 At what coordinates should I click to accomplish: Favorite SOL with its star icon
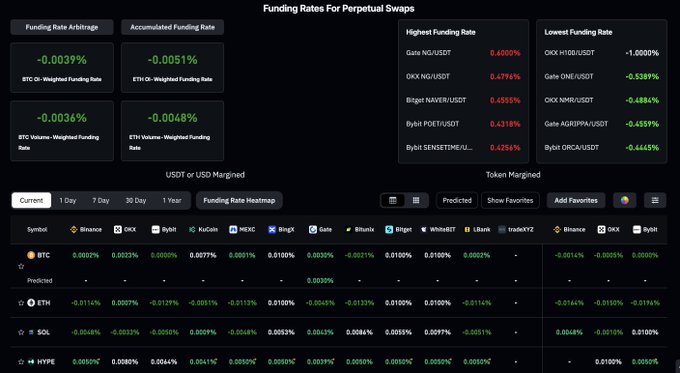(x=21, y=332)
